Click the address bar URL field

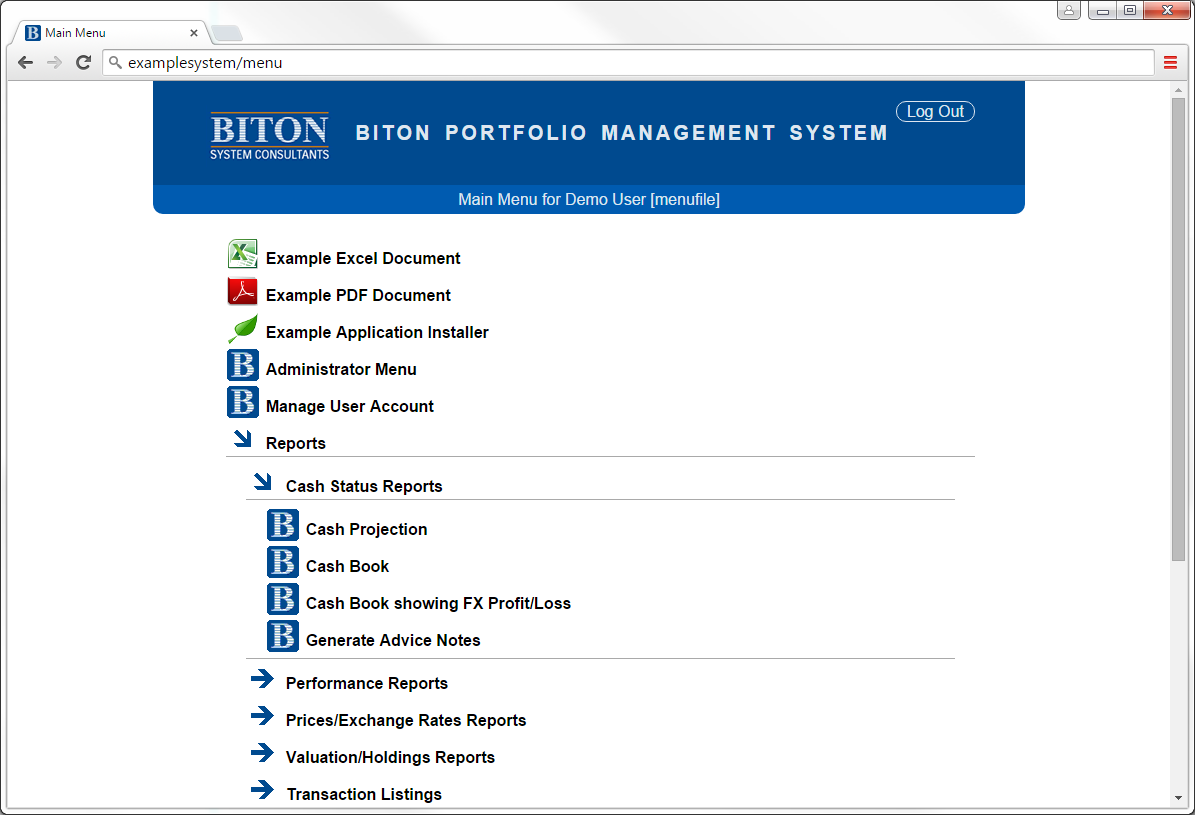pyautogui.click(x=628, y=63)
